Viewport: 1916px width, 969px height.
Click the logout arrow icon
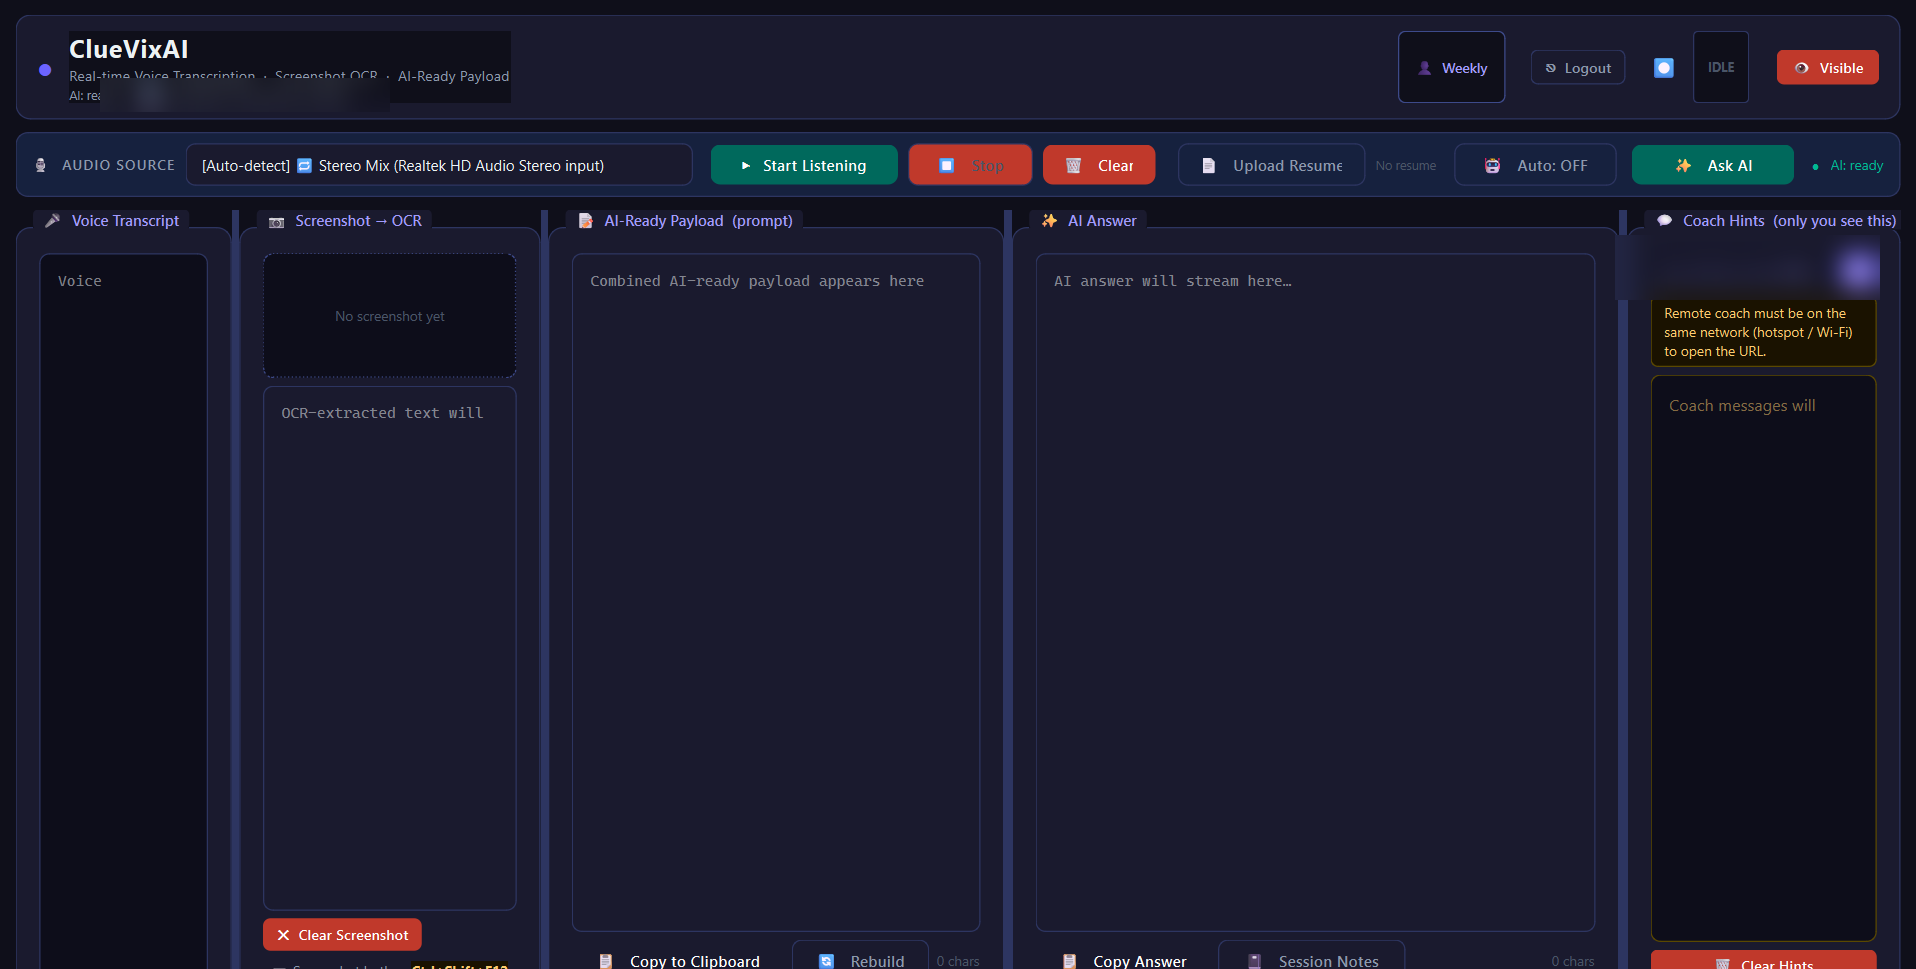[1551, 68]
